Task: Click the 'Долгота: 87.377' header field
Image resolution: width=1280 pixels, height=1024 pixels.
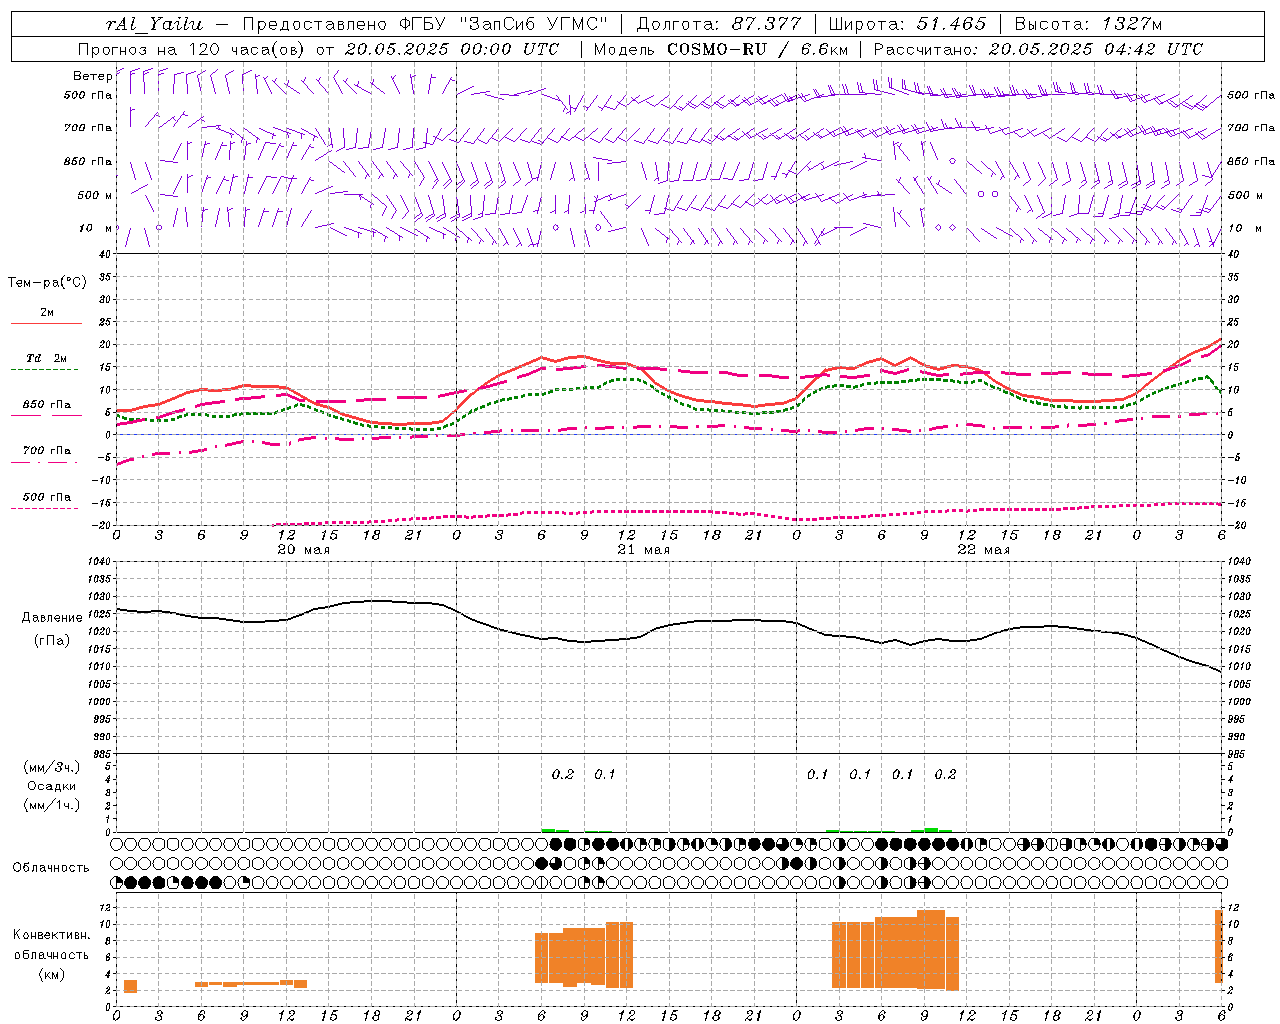Action: [x=718, y=24]
